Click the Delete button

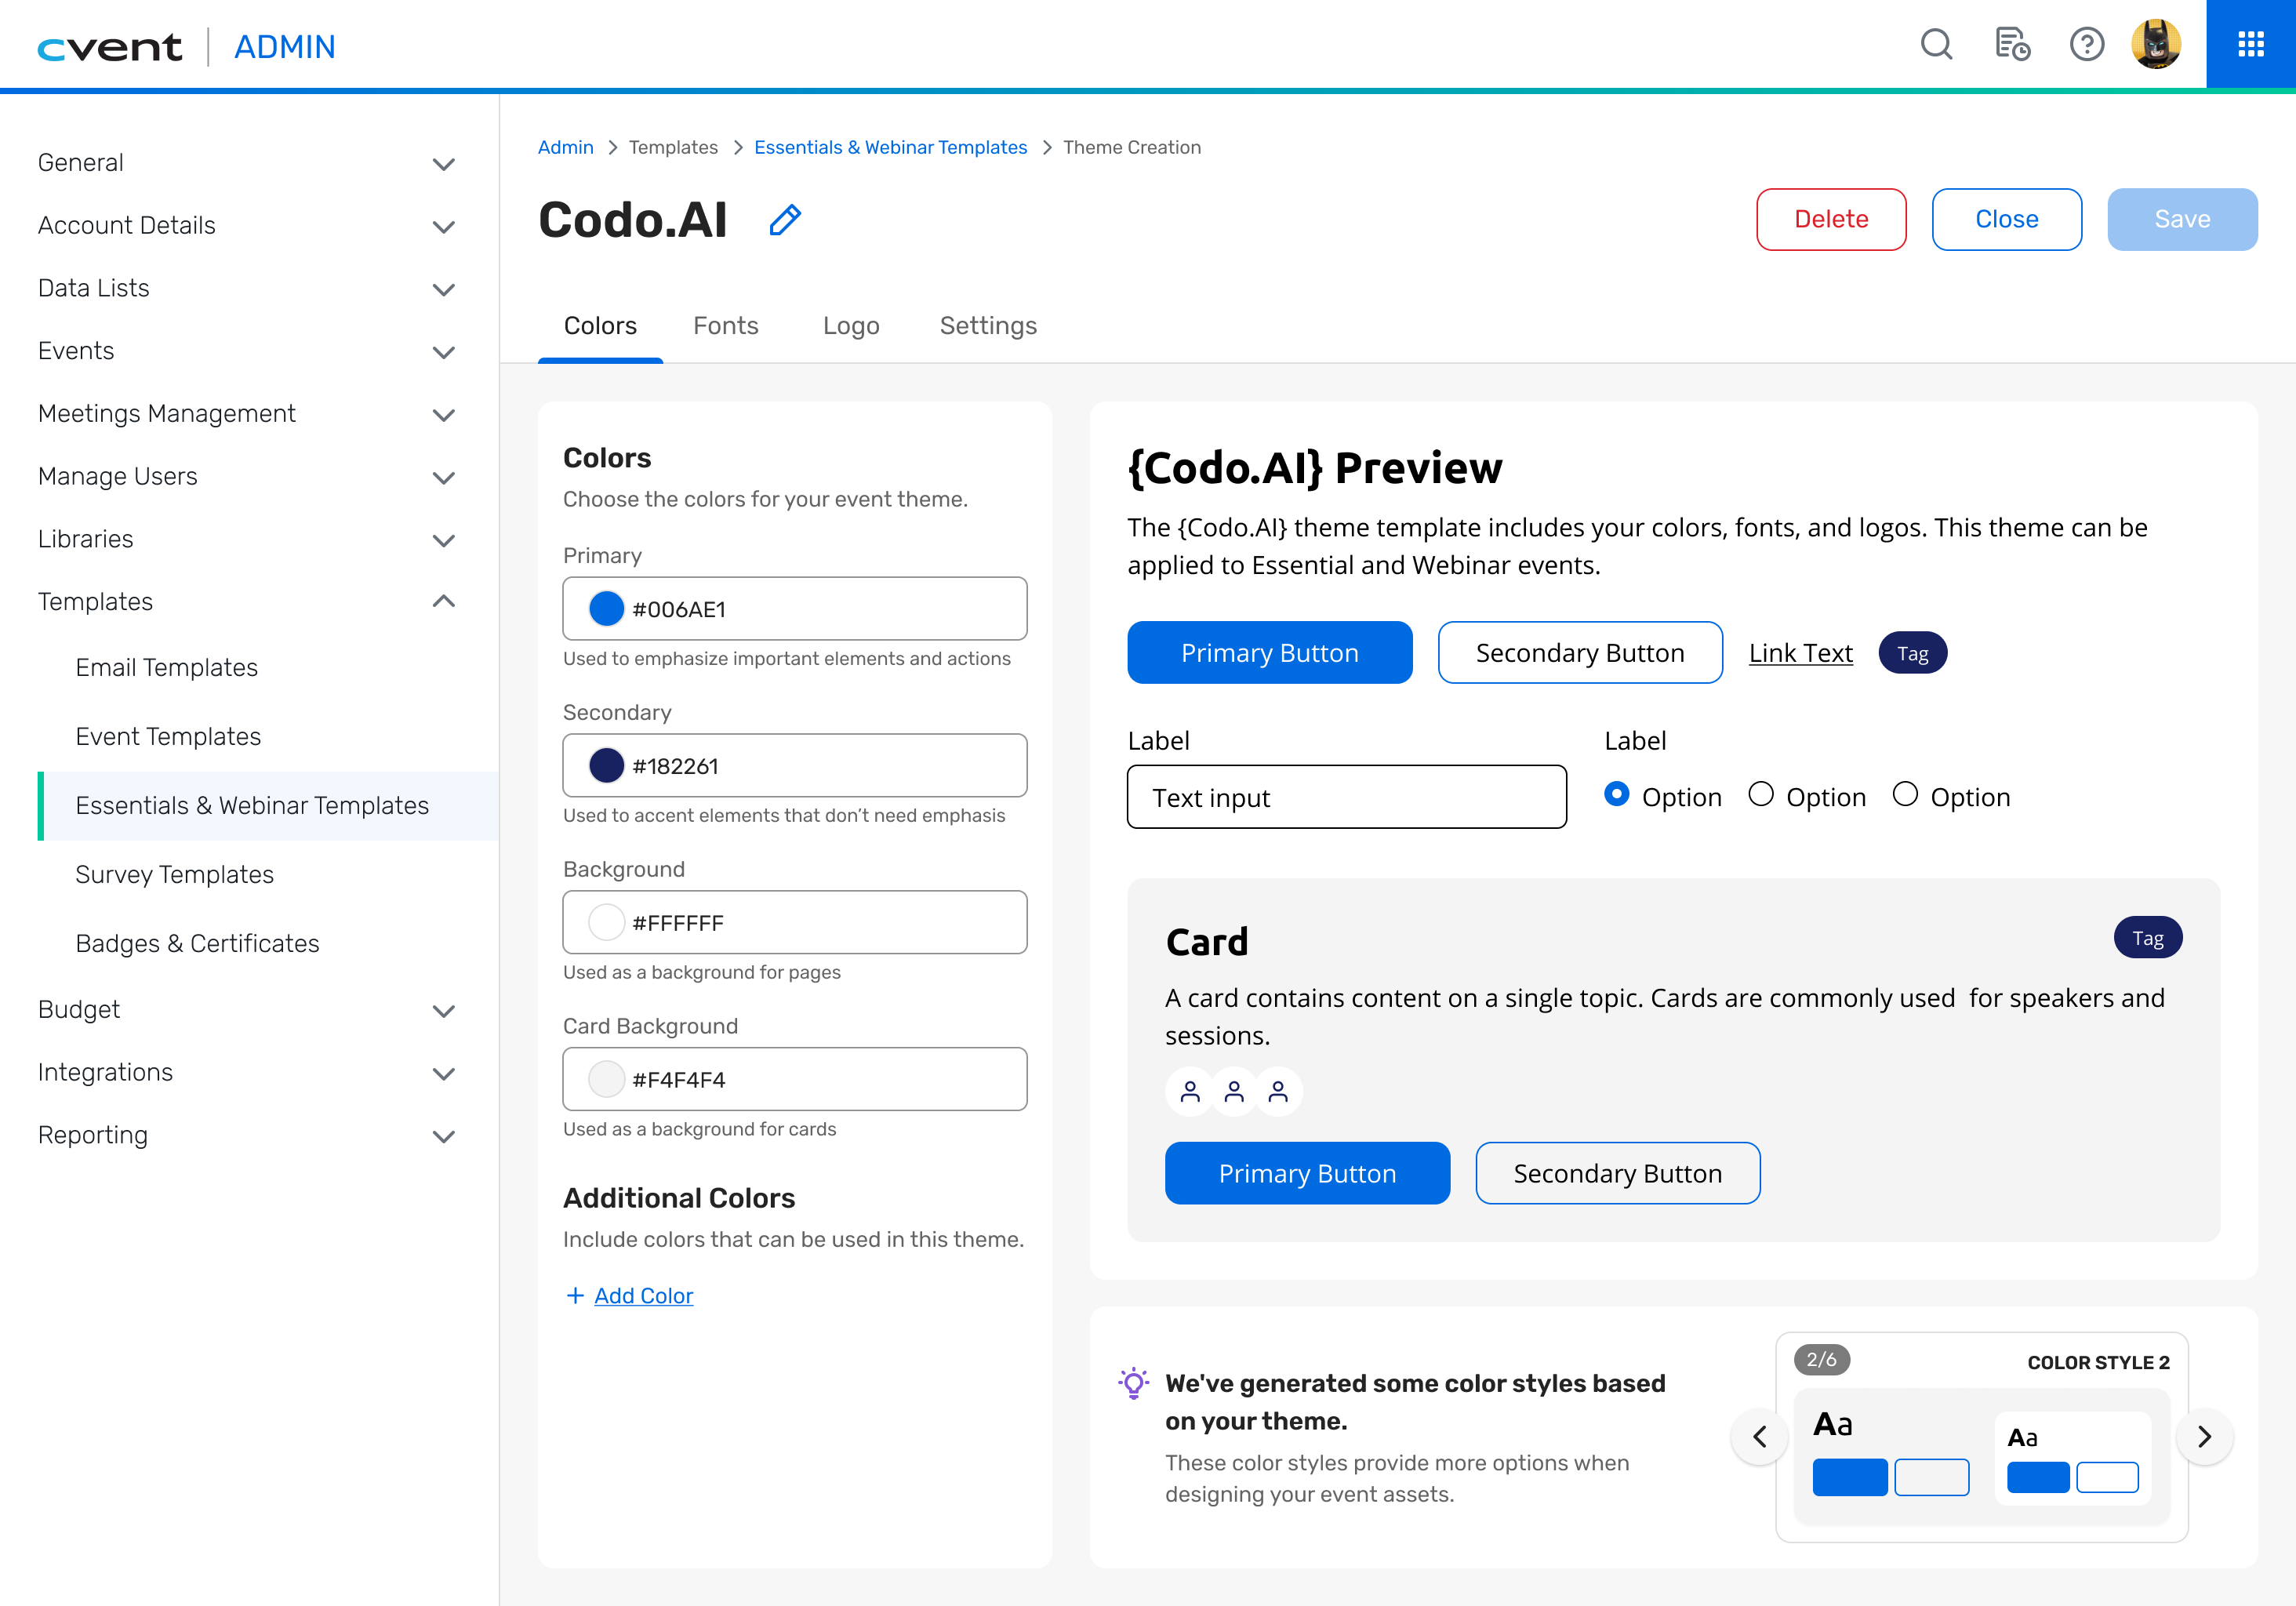pyautogui.click(x=1831, y=219)
